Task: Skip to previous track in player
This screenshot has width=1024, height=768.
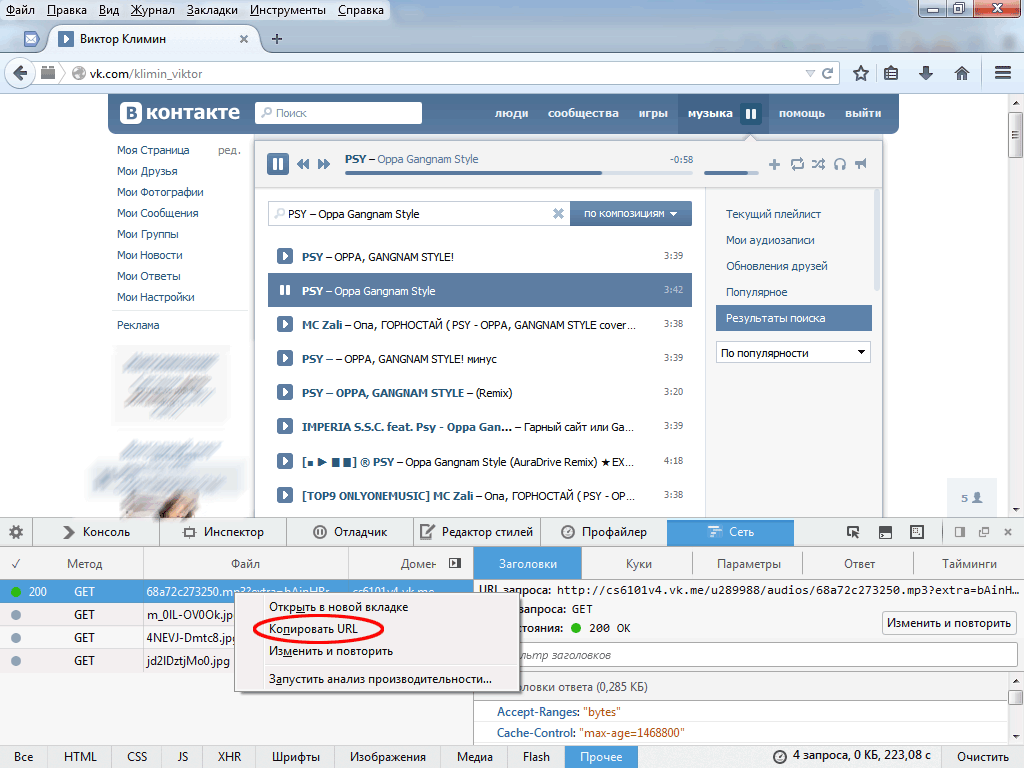Action: (303, 164)
